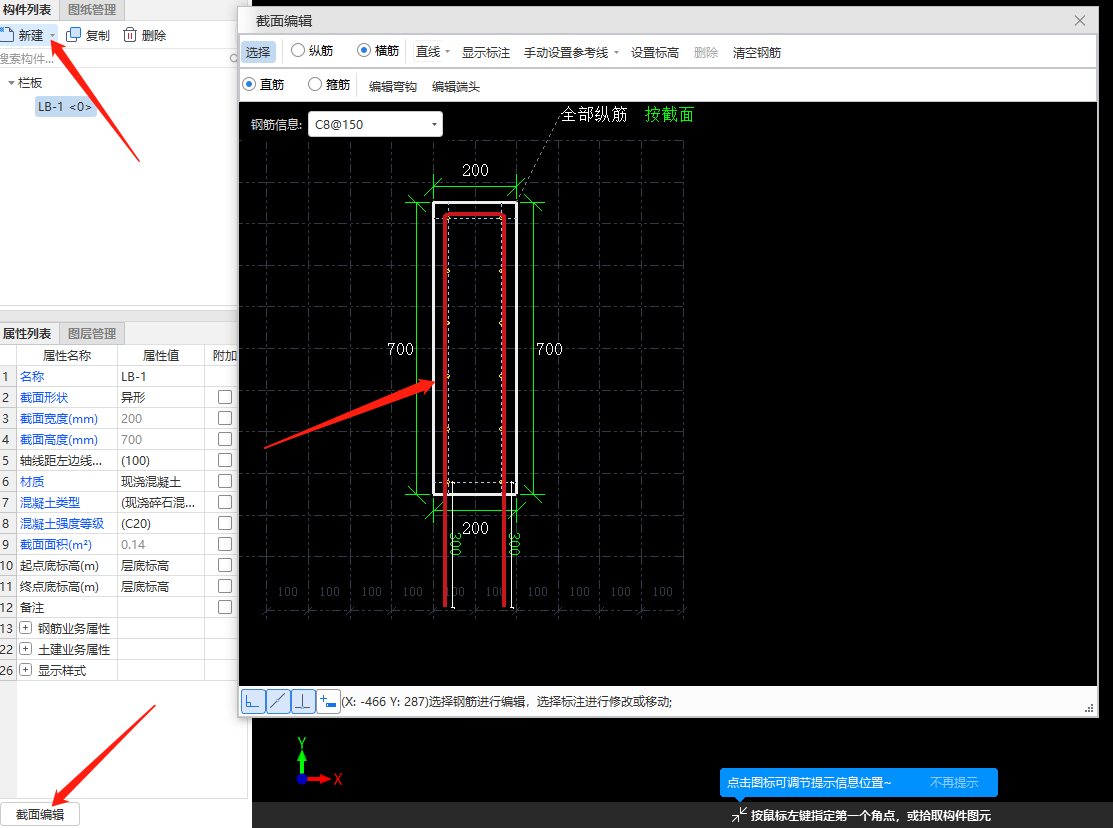Select LB-1 in the component tree
1113x828 pixels.
tap(65, 107)
